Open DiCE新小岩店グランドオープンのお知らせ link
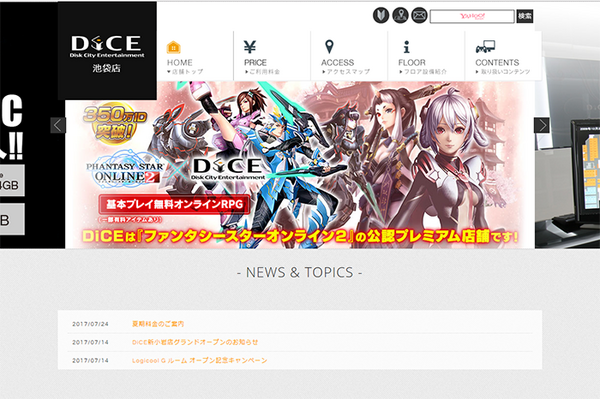The image size is (600, 399). tap(195, 342)
